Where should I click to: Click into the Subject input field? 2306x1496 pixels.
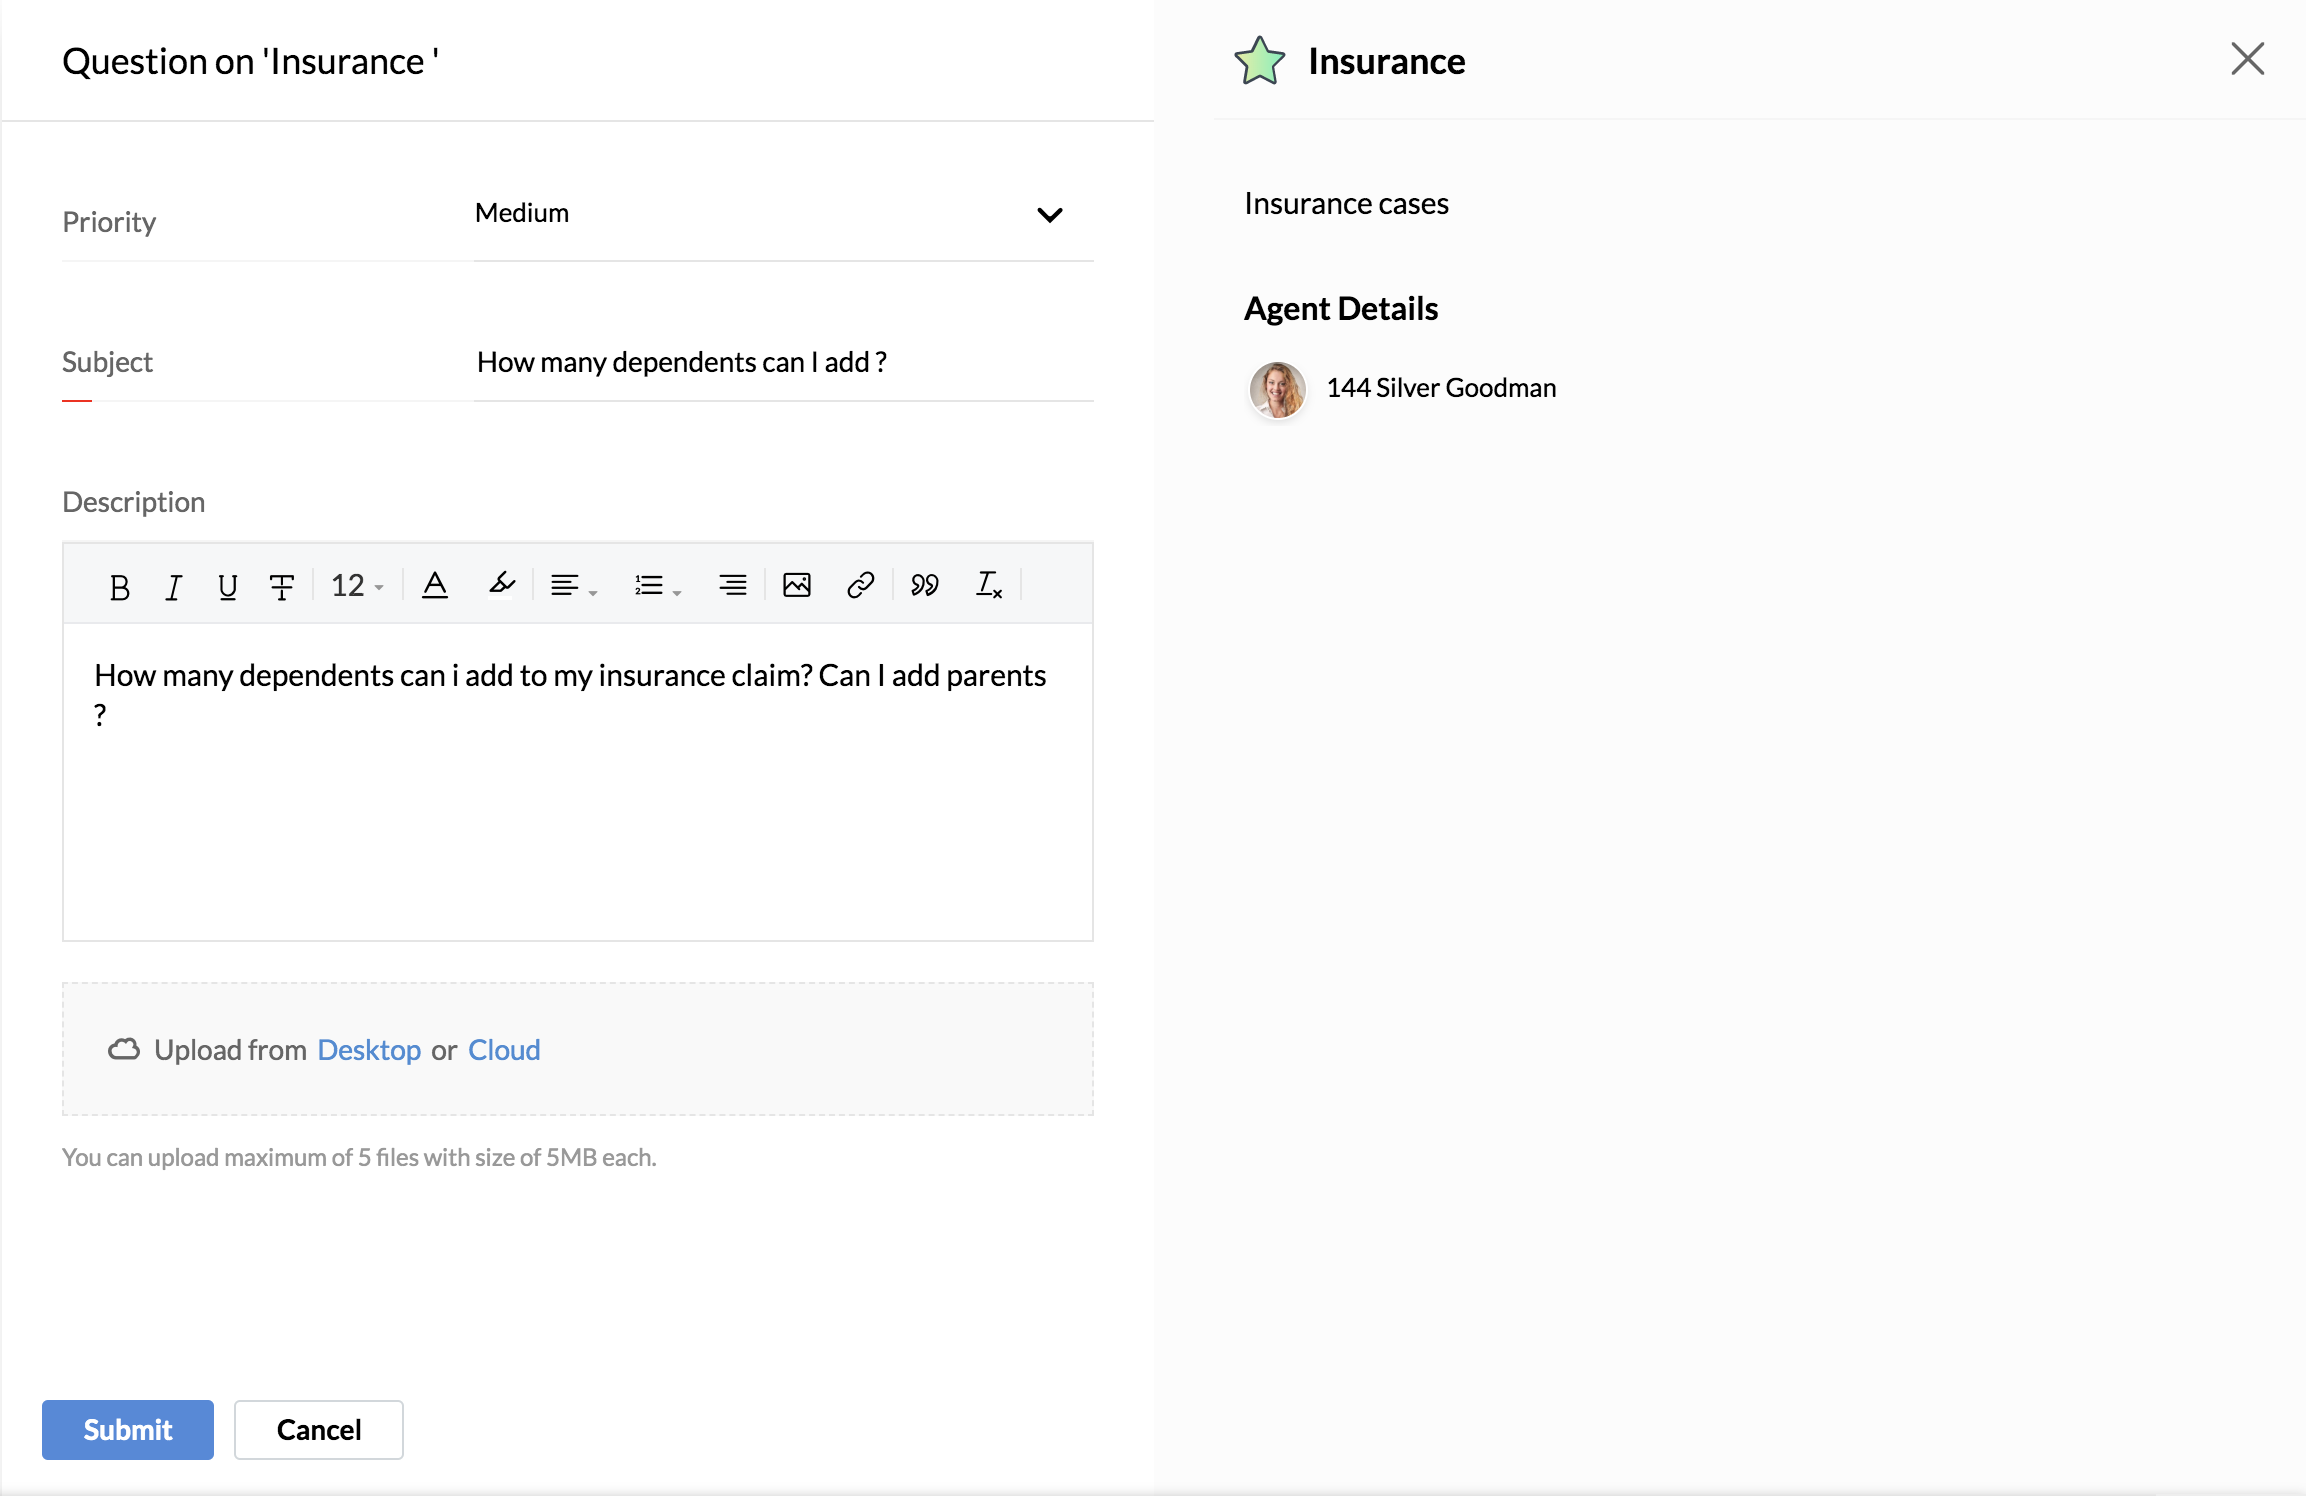click(x=782, y=362)
